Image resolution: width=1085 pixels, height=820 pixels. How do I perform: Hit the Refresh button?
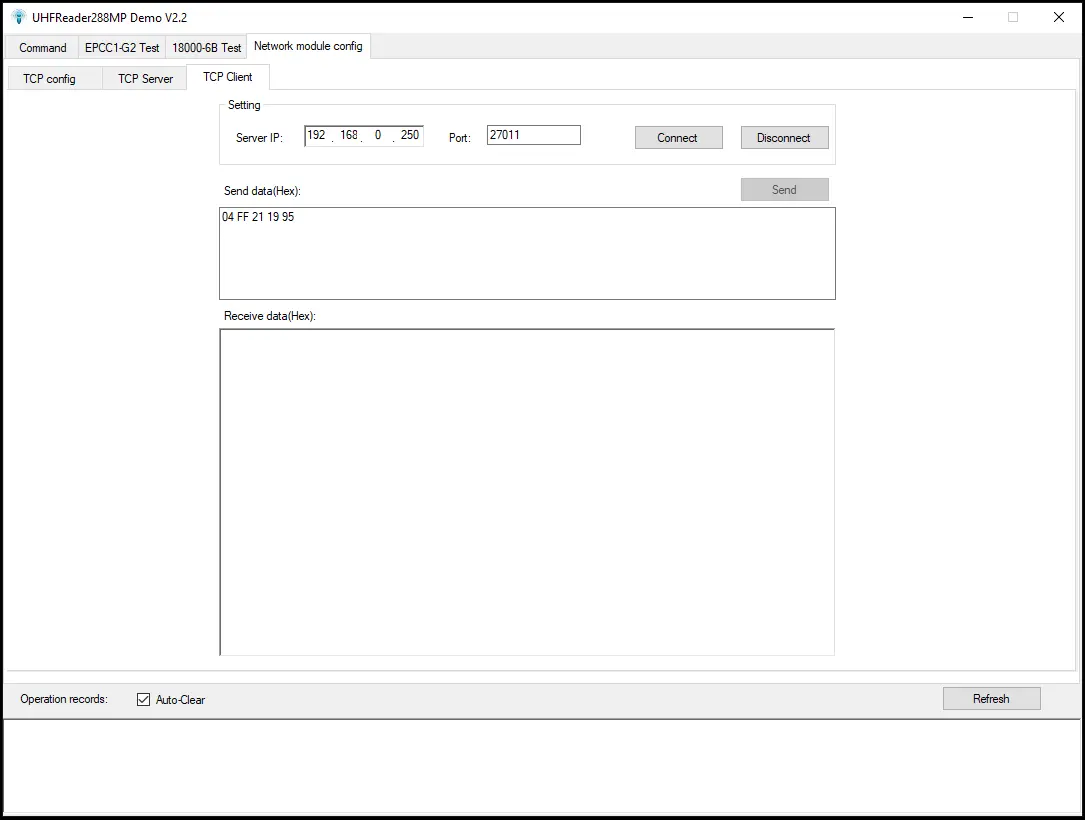click(991, 699)
